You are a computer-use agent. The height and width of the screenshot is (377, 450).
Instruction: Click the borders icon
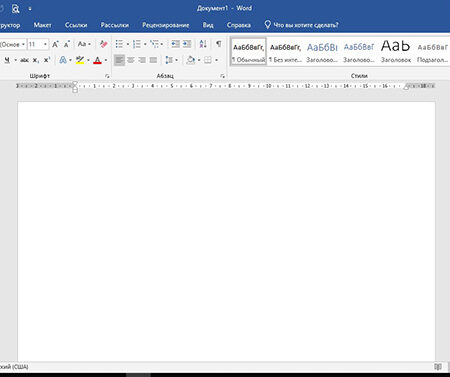[208, 60]
